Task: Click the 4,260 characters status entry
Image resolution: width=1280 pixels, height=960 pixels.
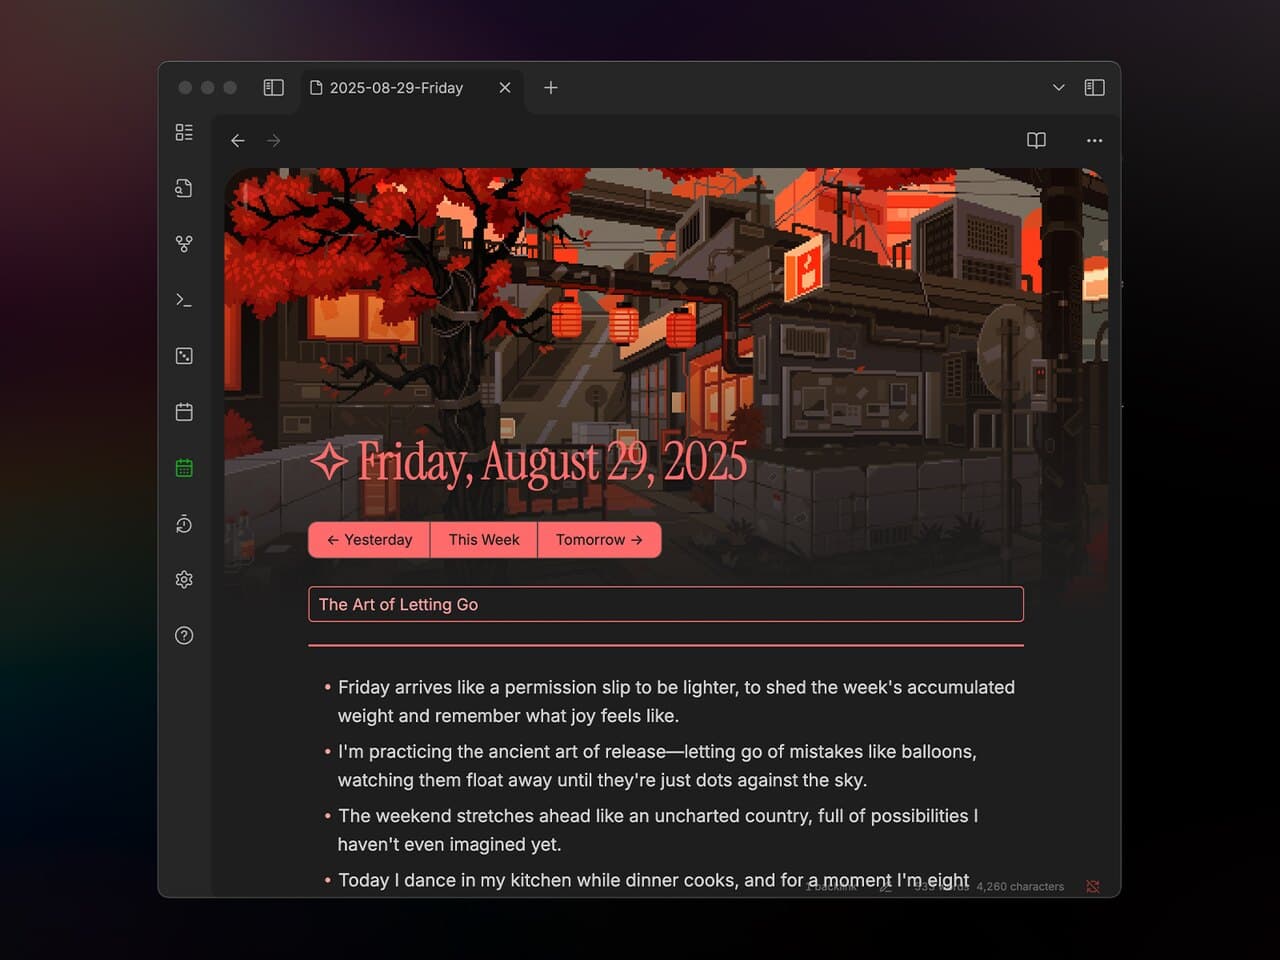Action: point(1020,887)
